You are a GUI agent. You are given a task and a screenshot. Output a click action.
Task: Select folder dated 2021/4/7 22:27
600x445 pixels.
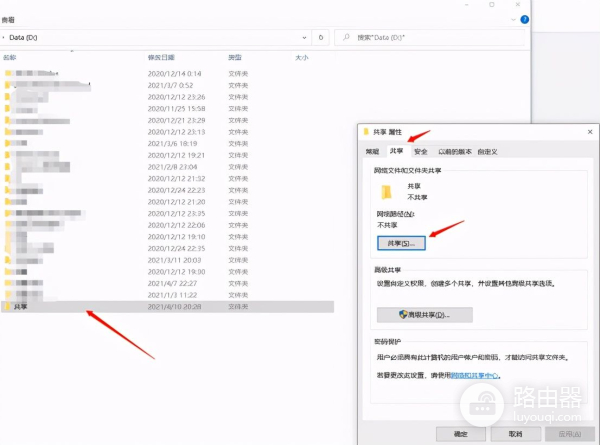[167, 284]
